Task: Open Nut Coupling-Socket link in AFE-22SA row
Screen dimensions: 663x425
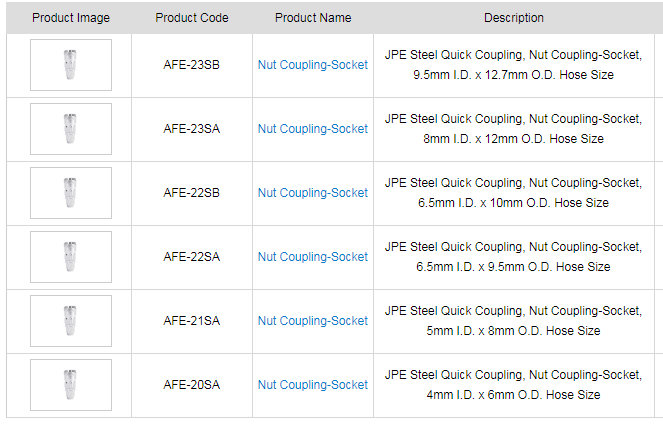Action: [x=313, y=257]
